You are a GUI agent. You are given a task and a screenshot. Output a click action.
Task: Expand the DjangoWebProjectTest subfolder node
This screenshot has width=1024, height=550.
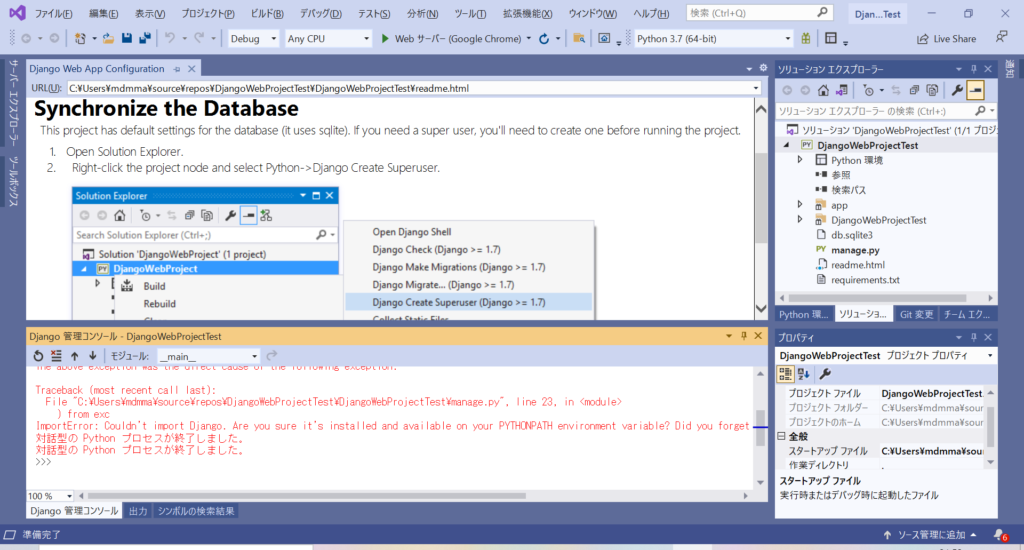800,219
